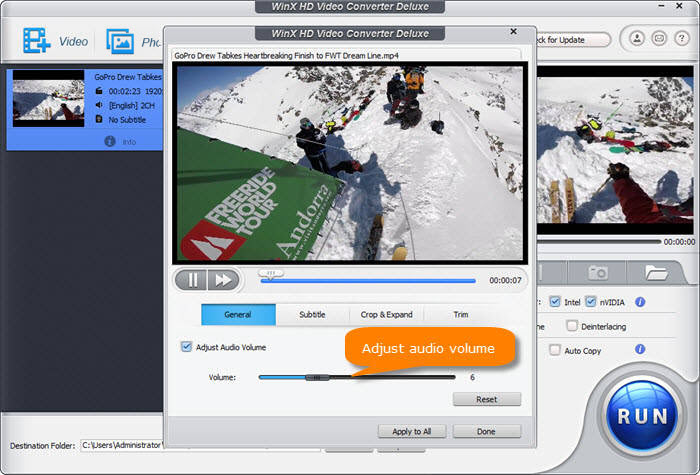The image size is (700, 475).
Task: Close the edit dialog window
Action: (513, 31)
